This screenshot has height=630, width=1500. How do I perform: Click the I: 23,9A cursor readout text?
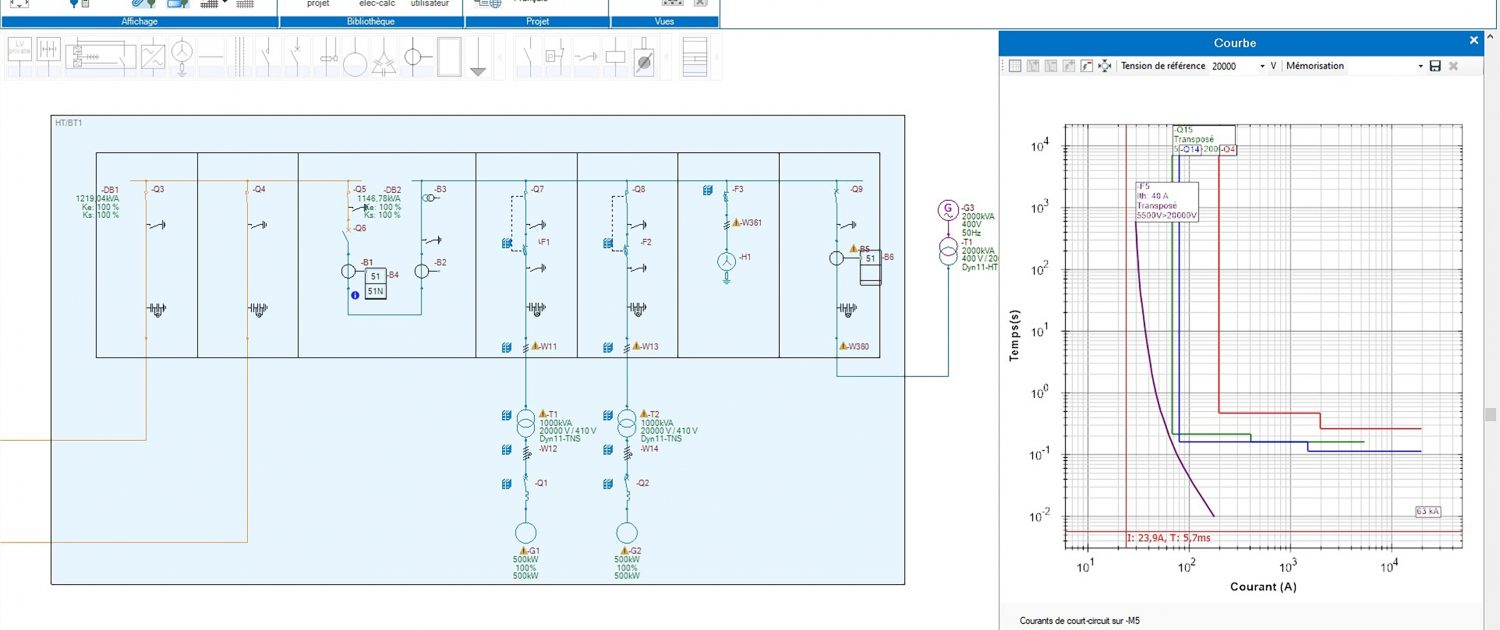(x=1169, y=538)
